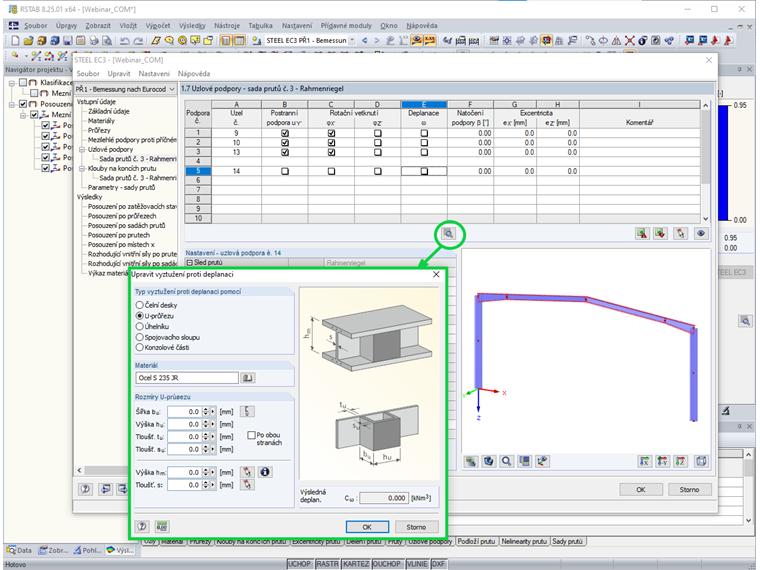760x570 pixels.
Task: Go to next load case arrow
Action: pos(377,41)
